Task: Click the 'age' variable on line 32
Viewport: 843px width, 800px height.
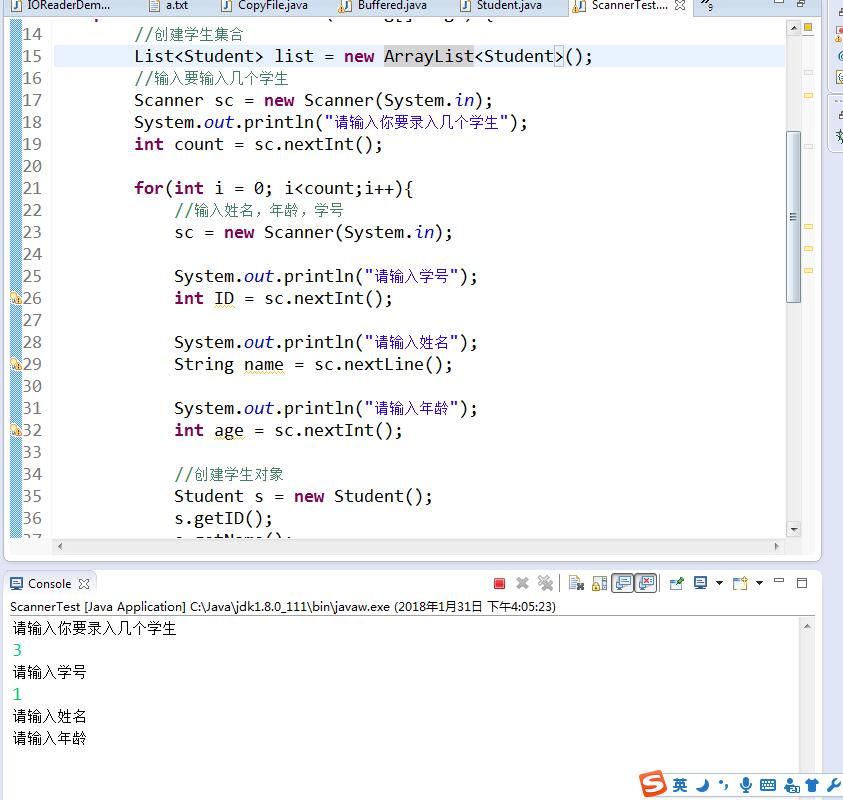Action: pos(229,431)
